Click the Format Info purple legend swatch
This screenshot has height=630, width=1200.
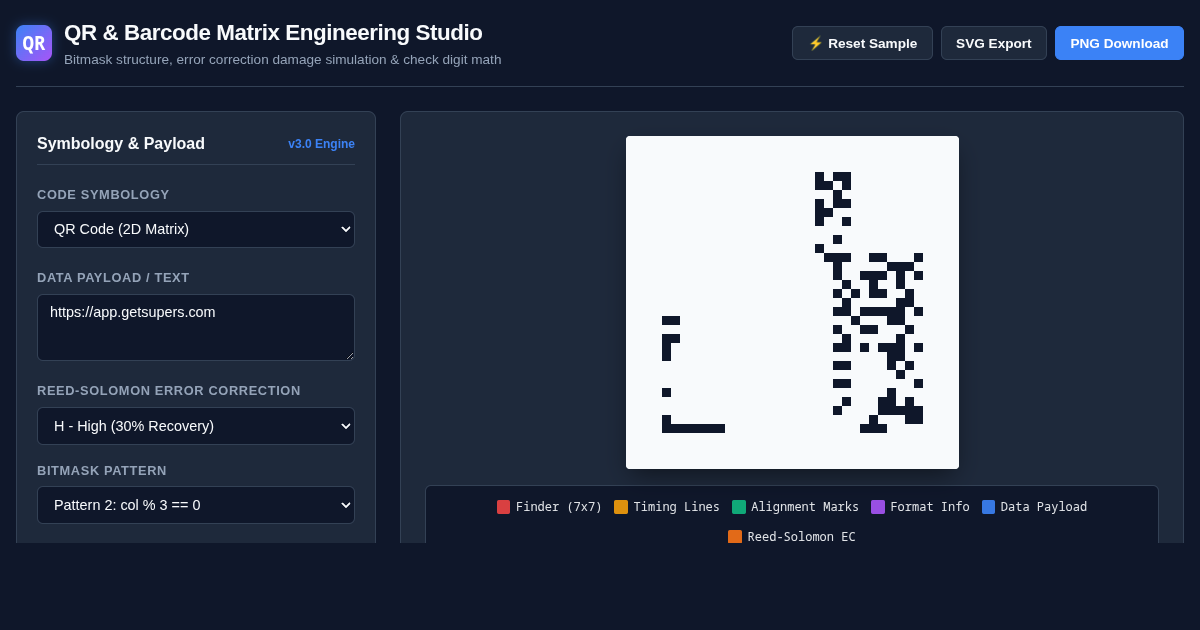(878, 507)
